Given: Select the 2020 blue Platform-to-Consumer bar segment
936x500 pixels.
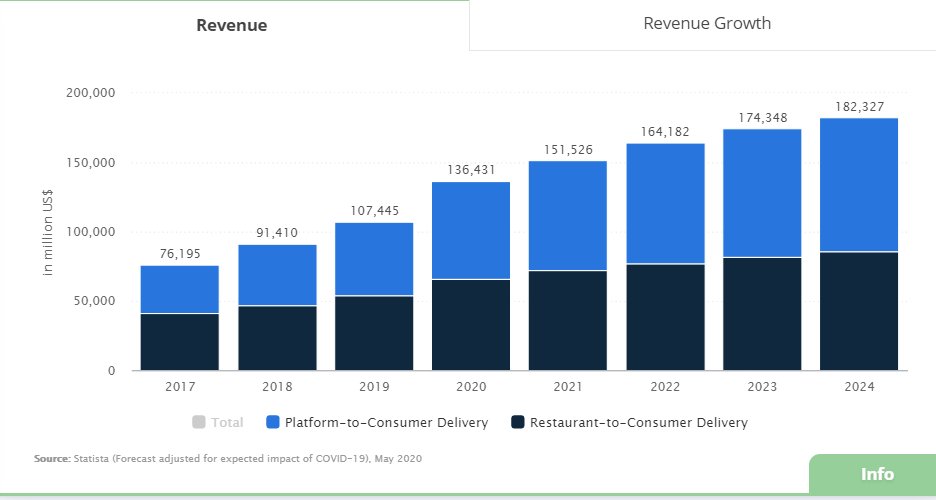Looking at the screenshot, I should (x=471, y=230).
